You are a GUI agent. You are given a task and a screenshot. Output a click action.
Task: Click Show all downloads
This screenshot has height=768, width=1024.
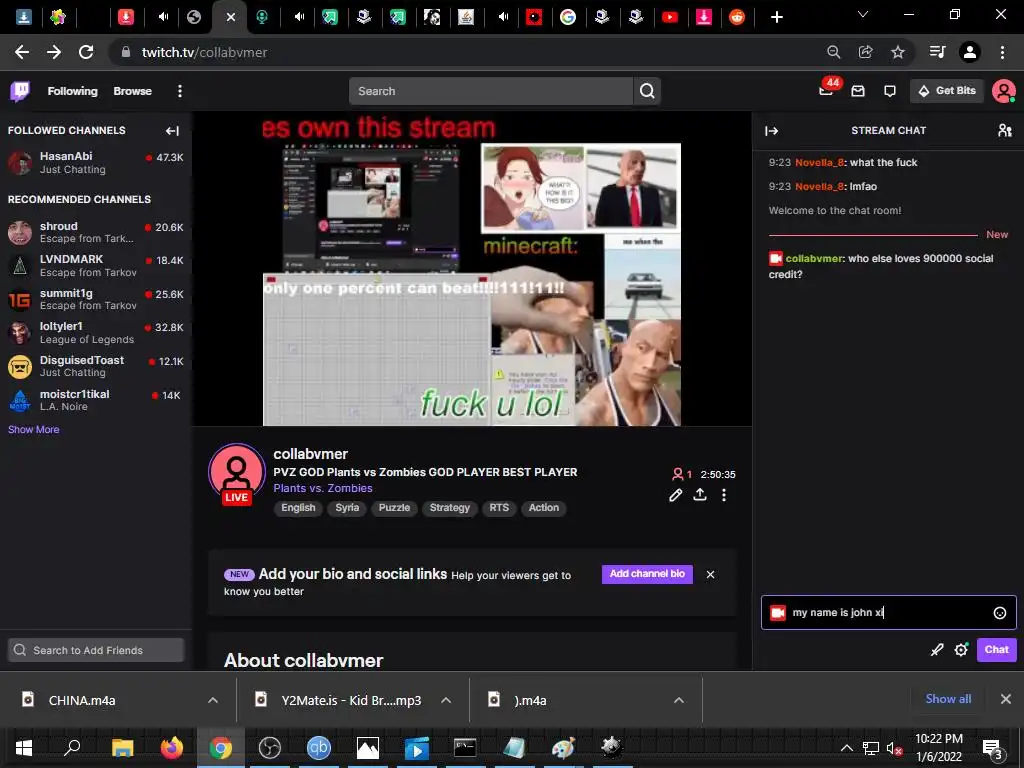[948, 699]
